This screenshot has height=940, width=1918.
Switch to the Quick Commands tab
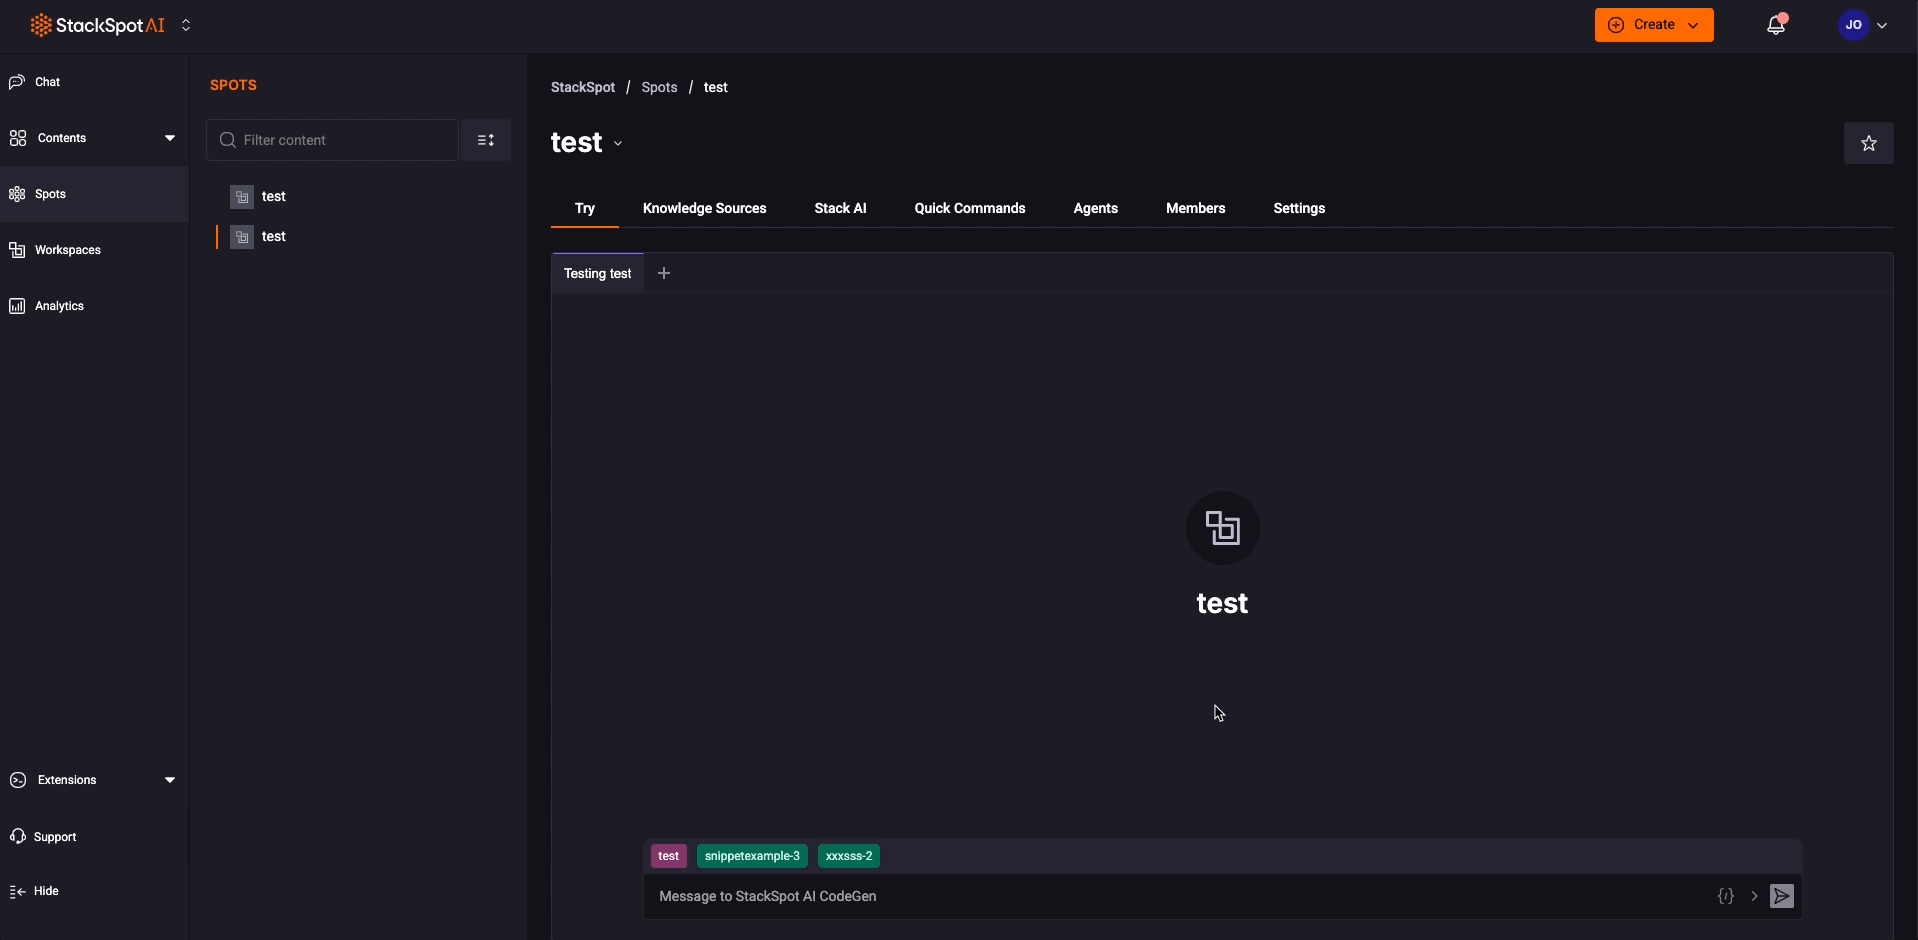coord(969,208)
